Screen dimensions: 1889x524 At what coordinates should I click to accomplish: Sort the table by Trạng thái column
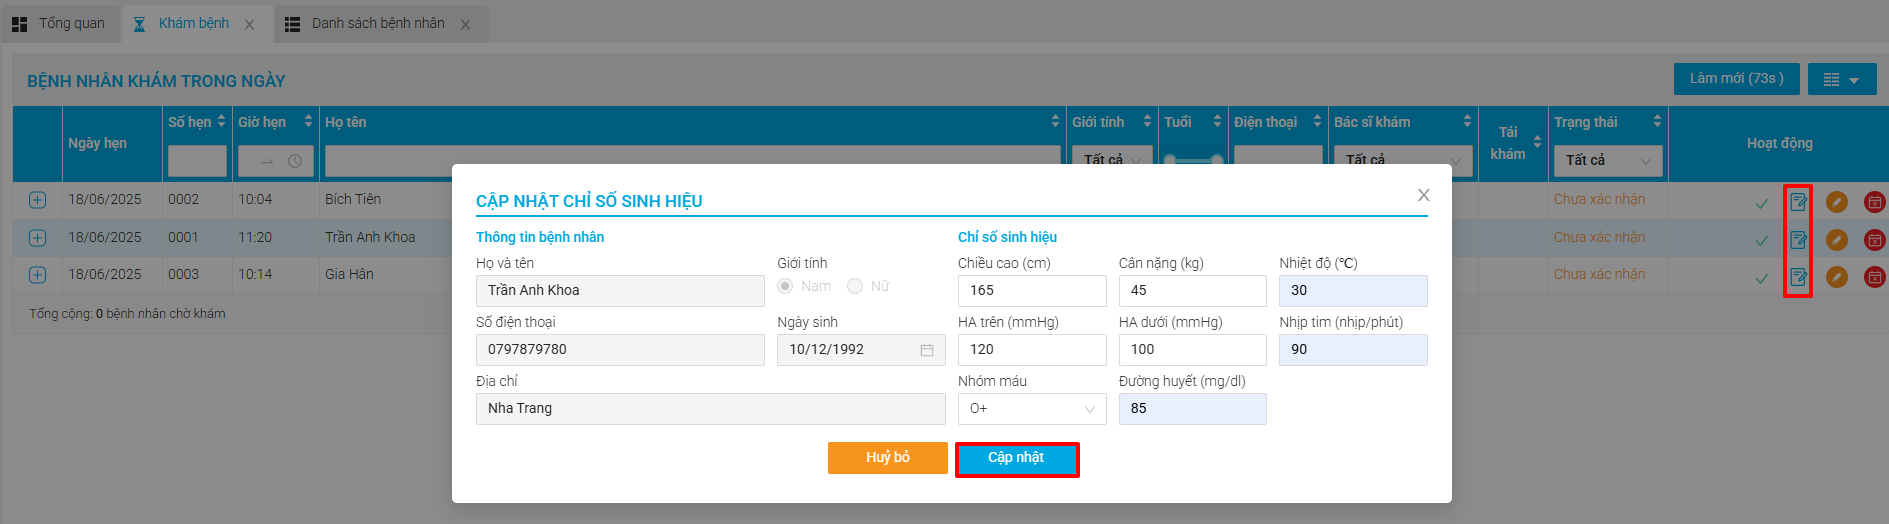pyautogui.click(x=1657, y=121)
